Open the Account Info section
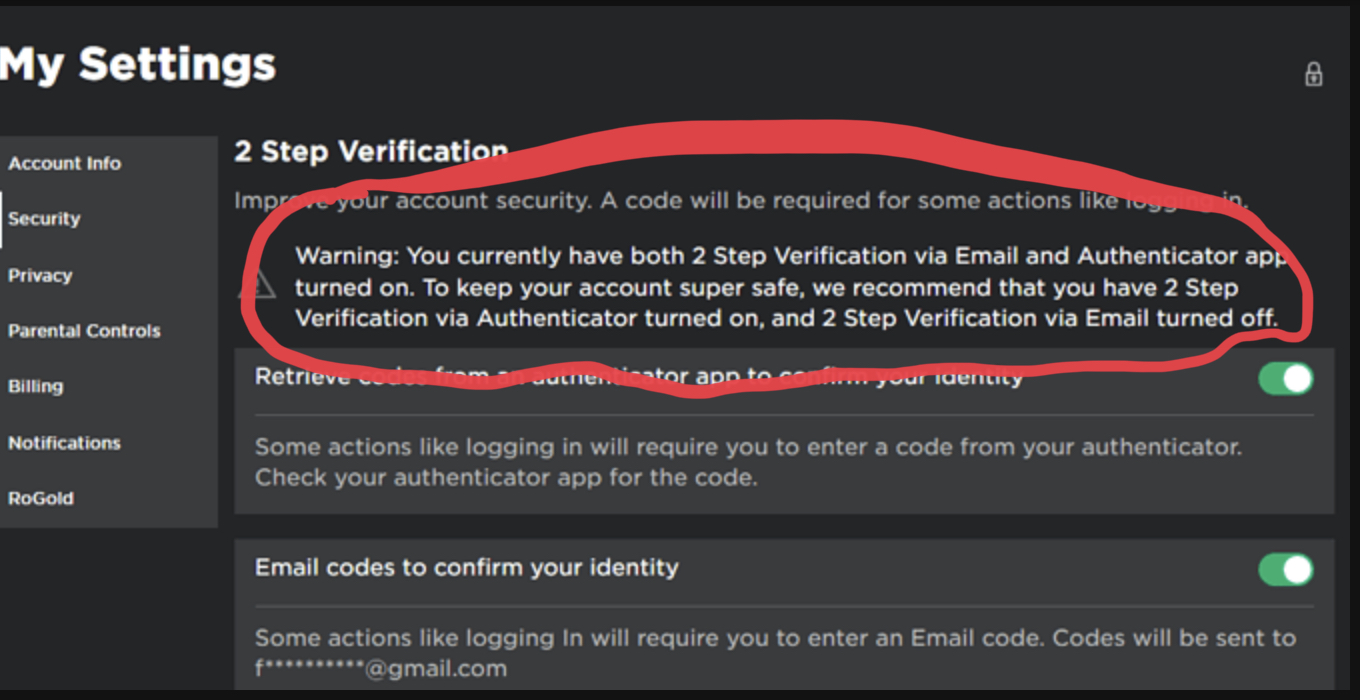Screen dimensions: 1360x700 [65, 163]
